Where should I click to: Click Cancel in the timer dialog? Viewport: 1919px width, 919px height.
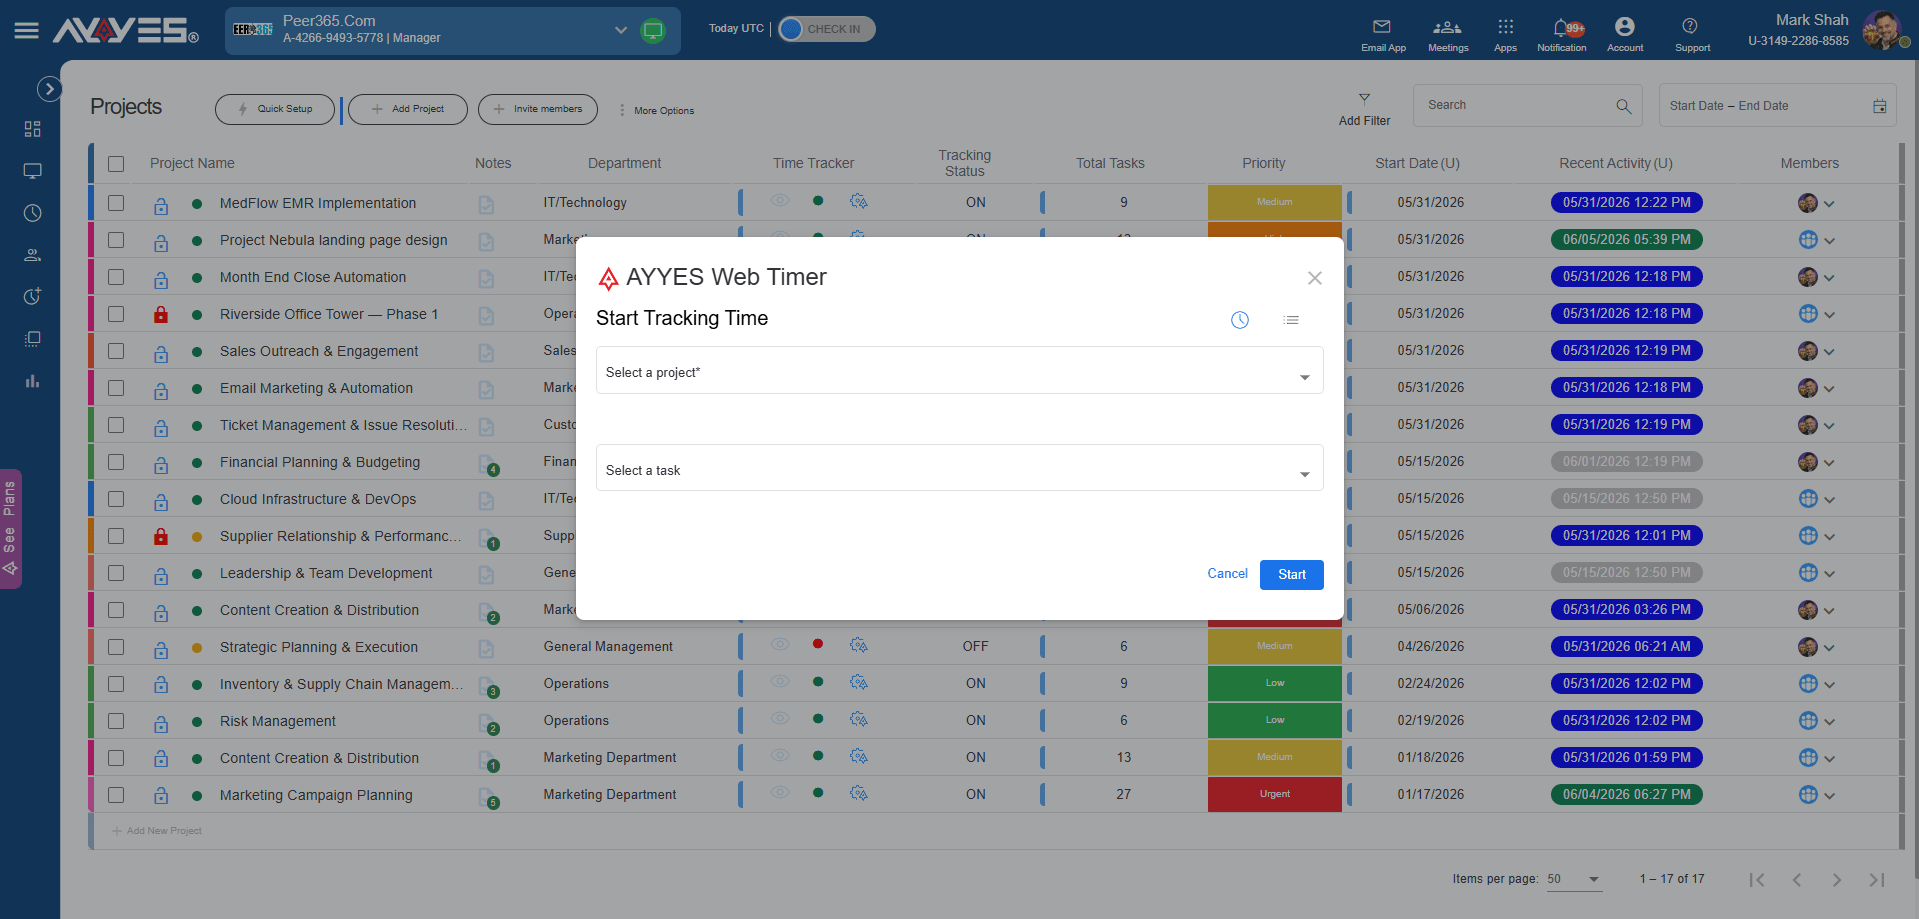pyautogui.click(x=1227, y=574)
